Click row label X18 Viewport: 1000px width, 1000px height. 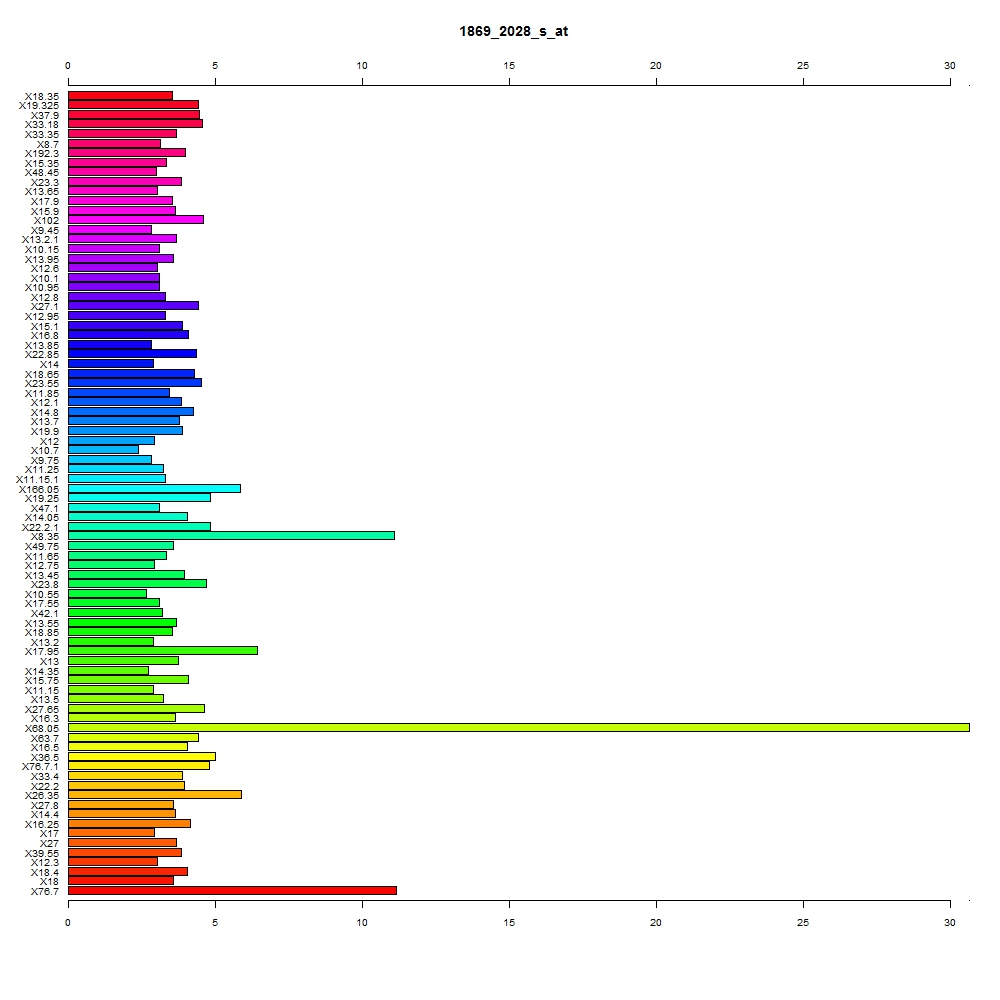pyautogui.click(x=49, y=881)
